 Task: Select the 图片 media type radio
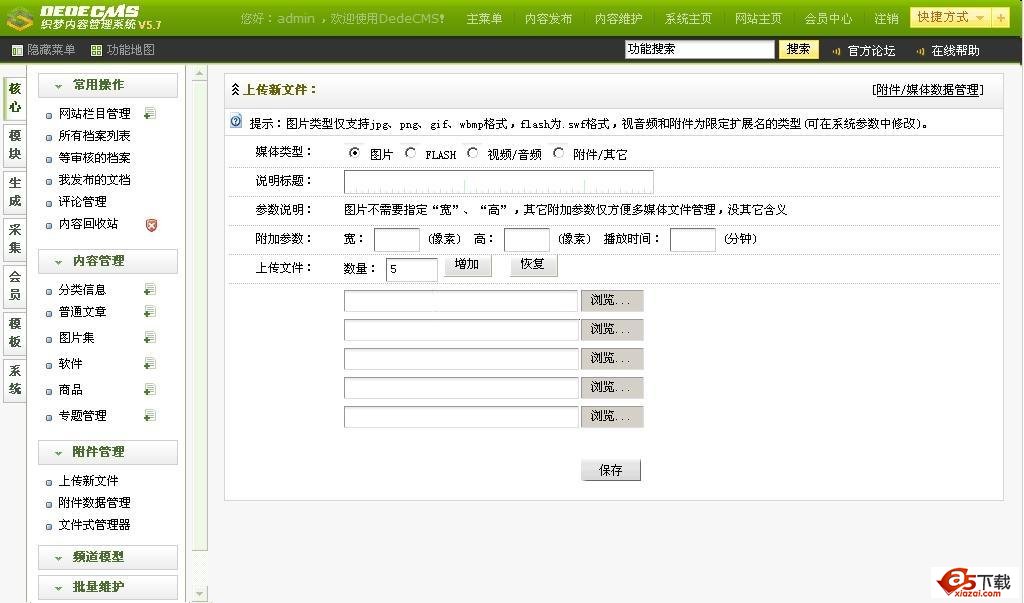point(354,153)
